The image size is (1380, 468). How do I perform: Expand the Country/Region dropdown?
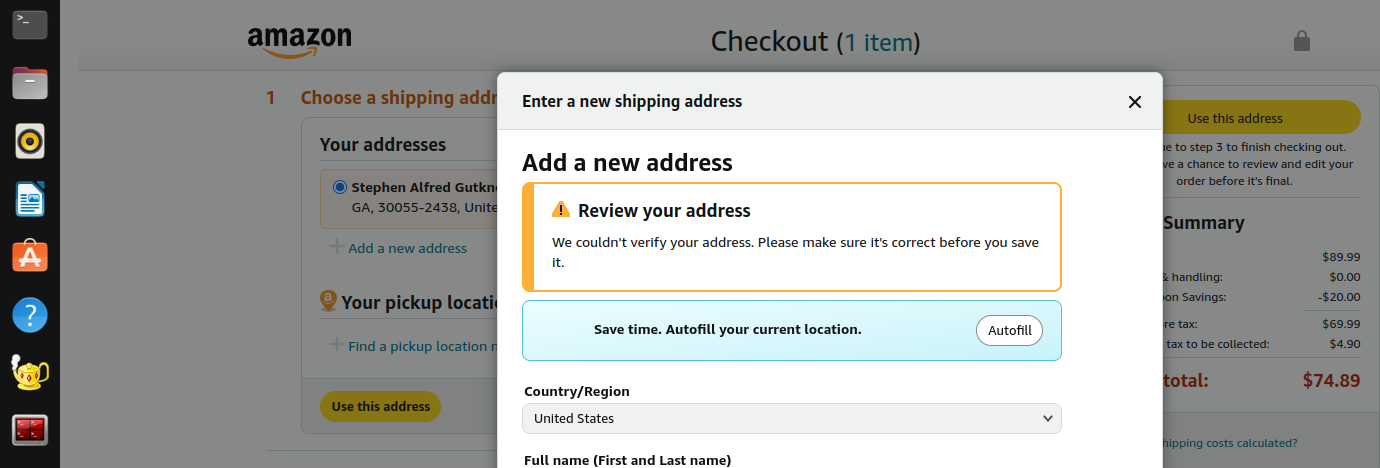tap(792, 418)
